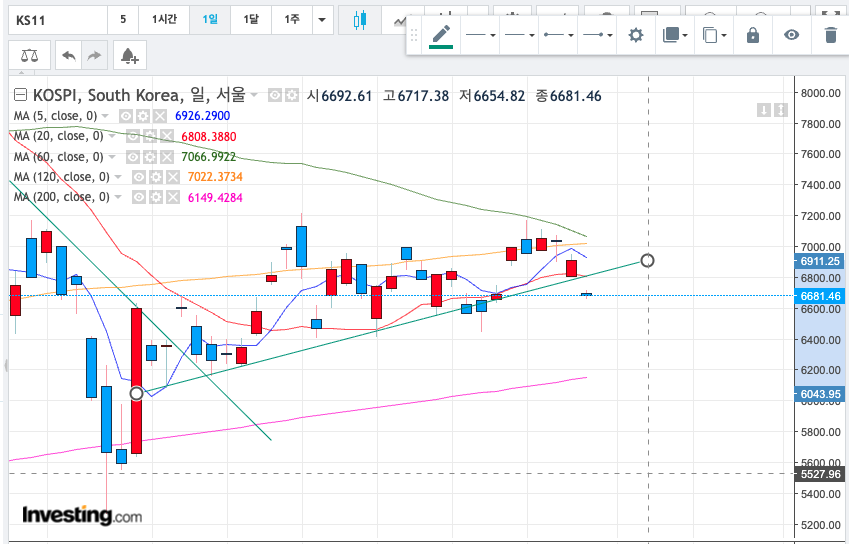The width and height of the screenshot is (849, 544).
Task: Select trend line right endpoint handle
Action: coord(648,261)
